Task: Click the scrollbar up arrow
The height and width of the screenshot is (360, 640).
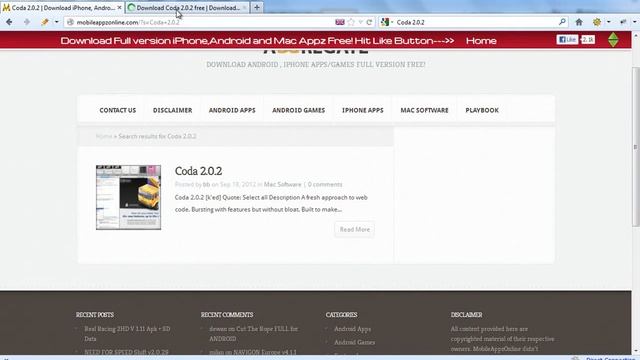Action: [x=636, y=36]
